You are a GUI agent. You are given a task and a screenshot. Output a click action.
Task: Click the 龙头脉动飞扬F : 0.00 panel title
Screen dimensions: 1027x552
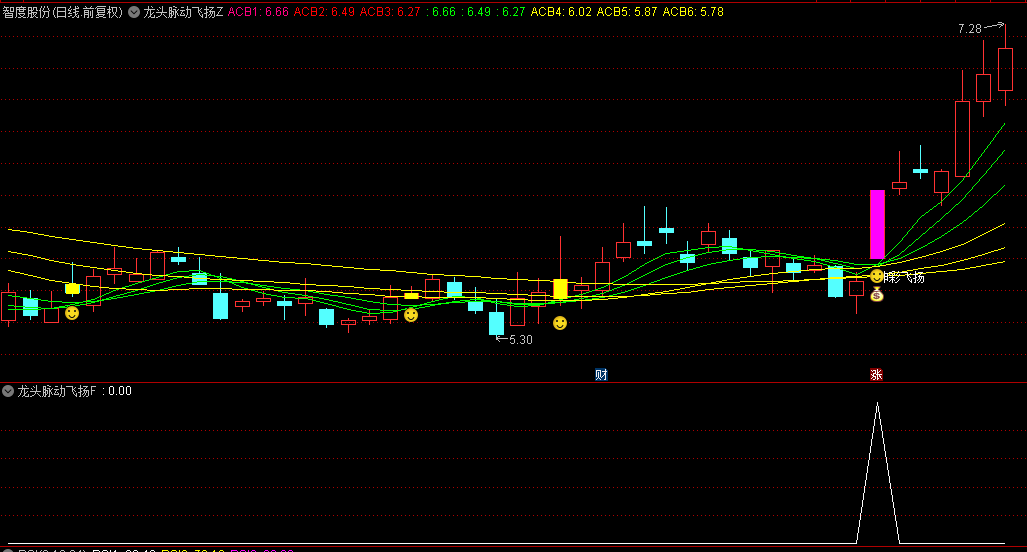click(75, 391)
